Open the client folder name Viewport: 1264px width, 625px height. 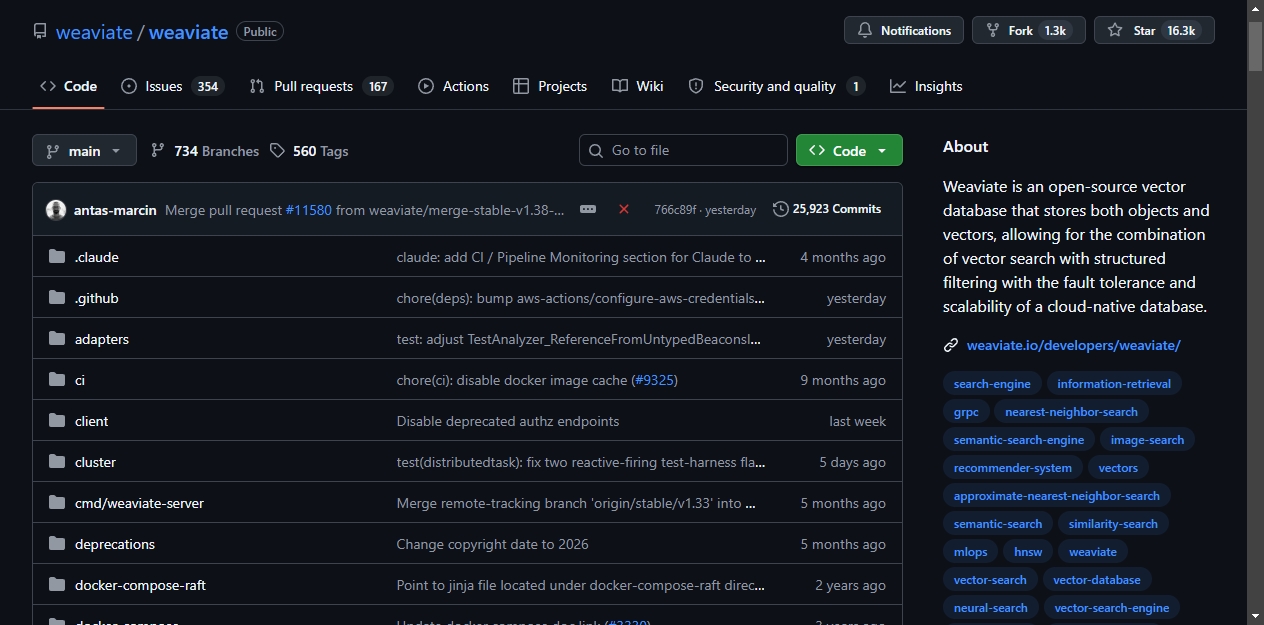(x=92, y=421)
